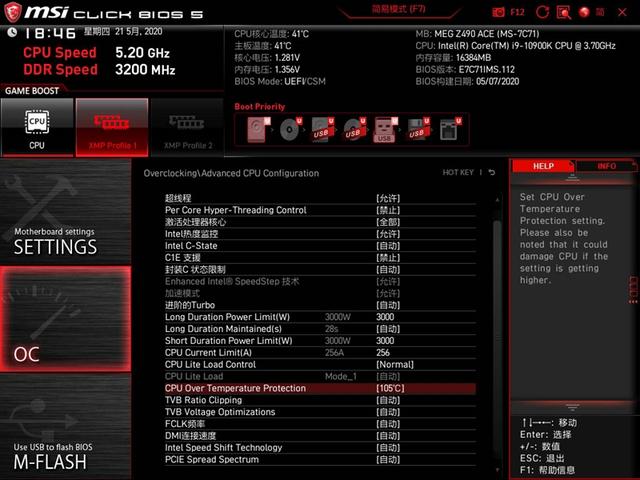Close BIOS with the X icon
The height and width of the screenshot is (480, 640).
(x=622, y=12)
